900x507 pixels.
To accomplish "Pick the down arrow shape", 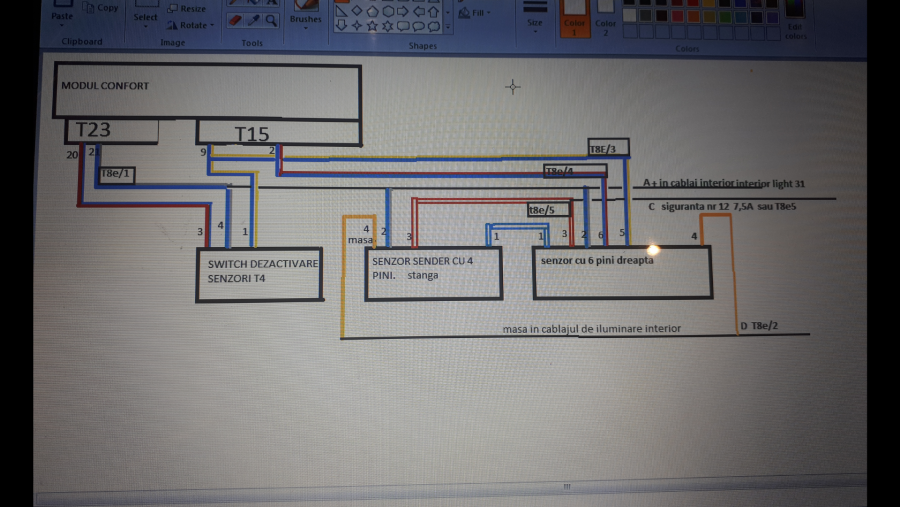I will (342, 25).
